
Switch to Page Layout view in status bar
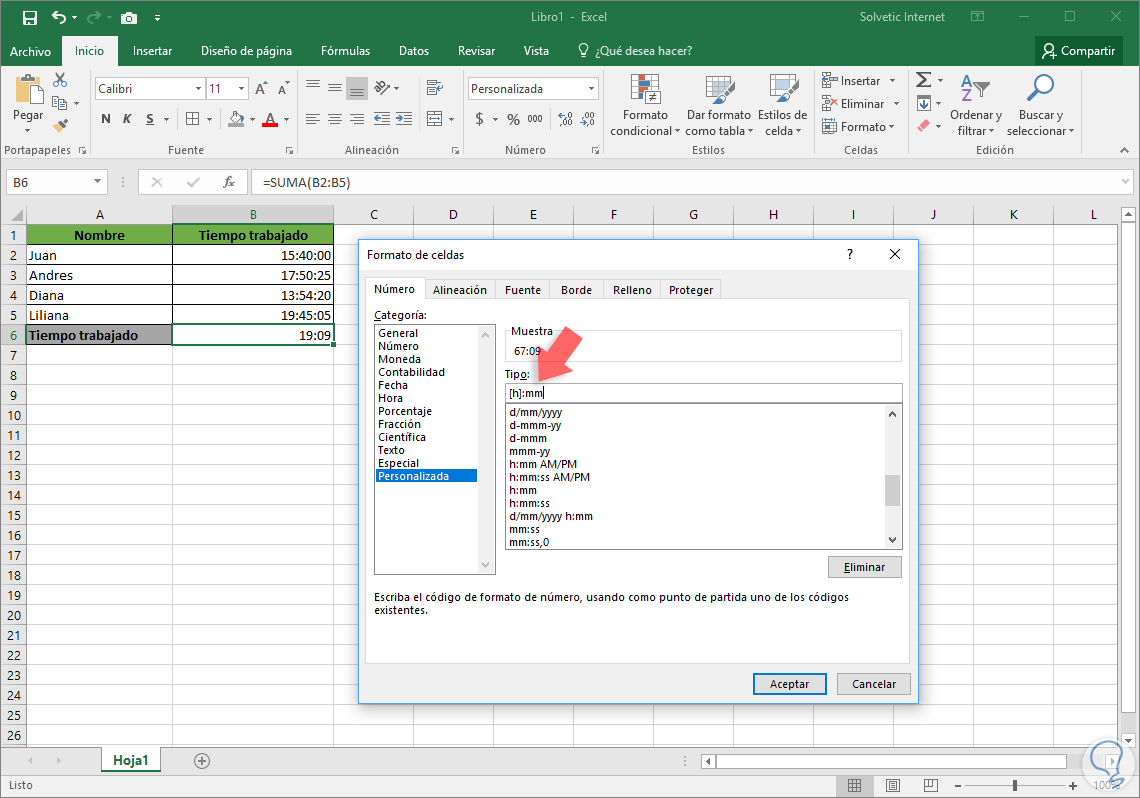[x=893, y=786]
